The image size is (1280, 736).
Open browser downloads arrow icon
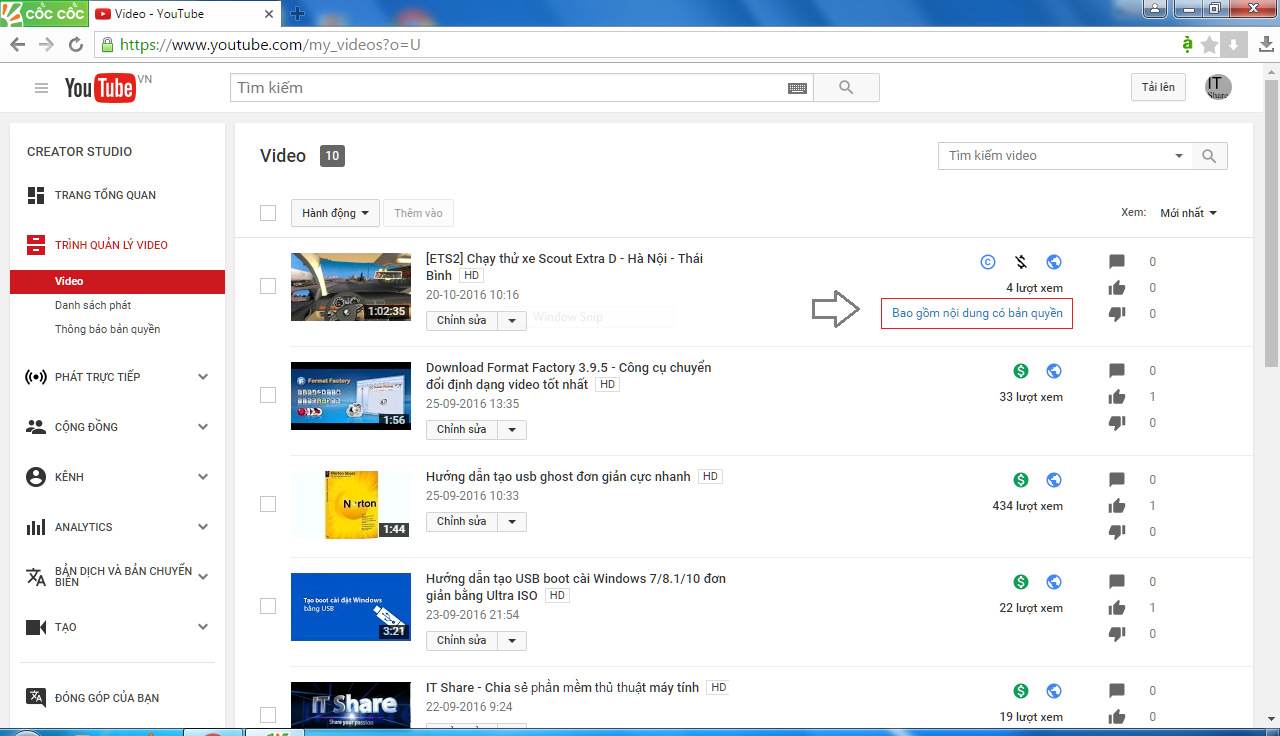coord(1266,45)
